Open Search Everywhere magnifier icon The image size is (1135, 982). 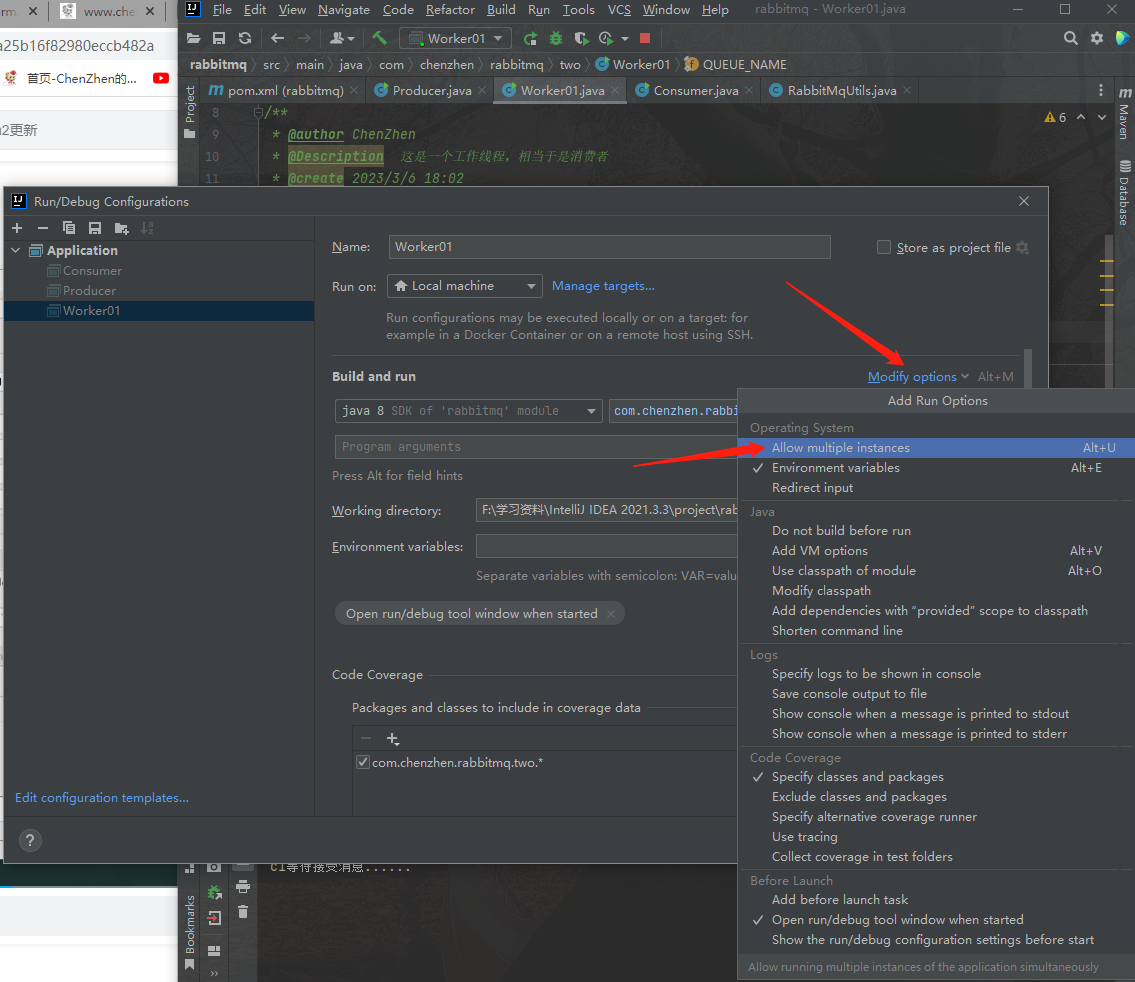click(x=1071, y=38)
